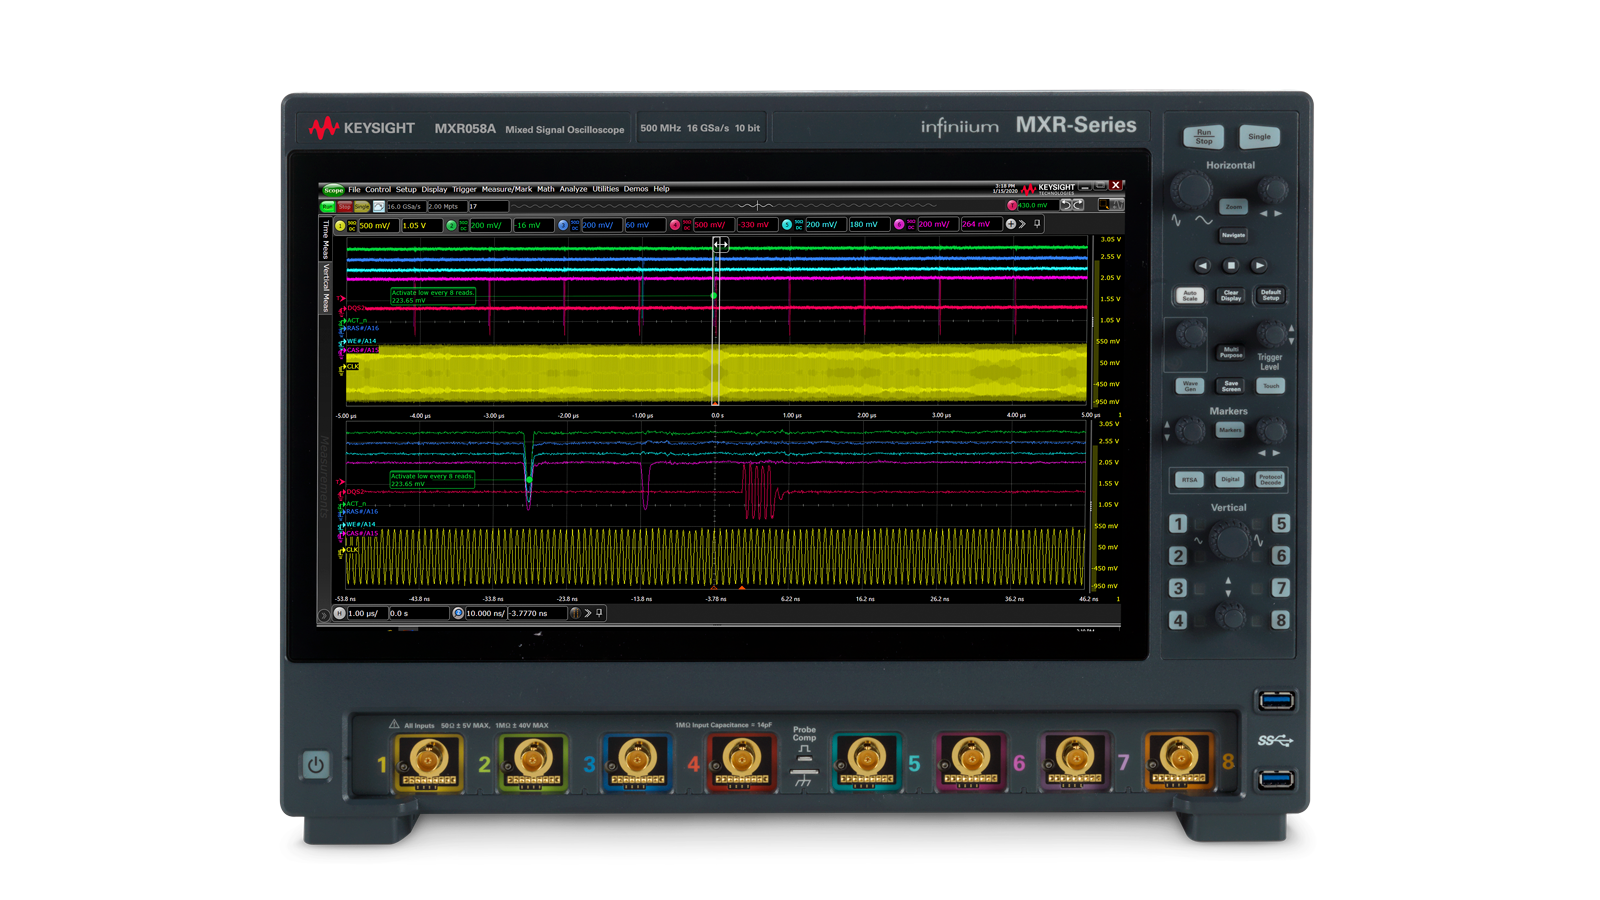The height and width of the screenshot is (900, 1600).
Task: Click the Stop acquisition icon
Action: click(x=344, y=206)
